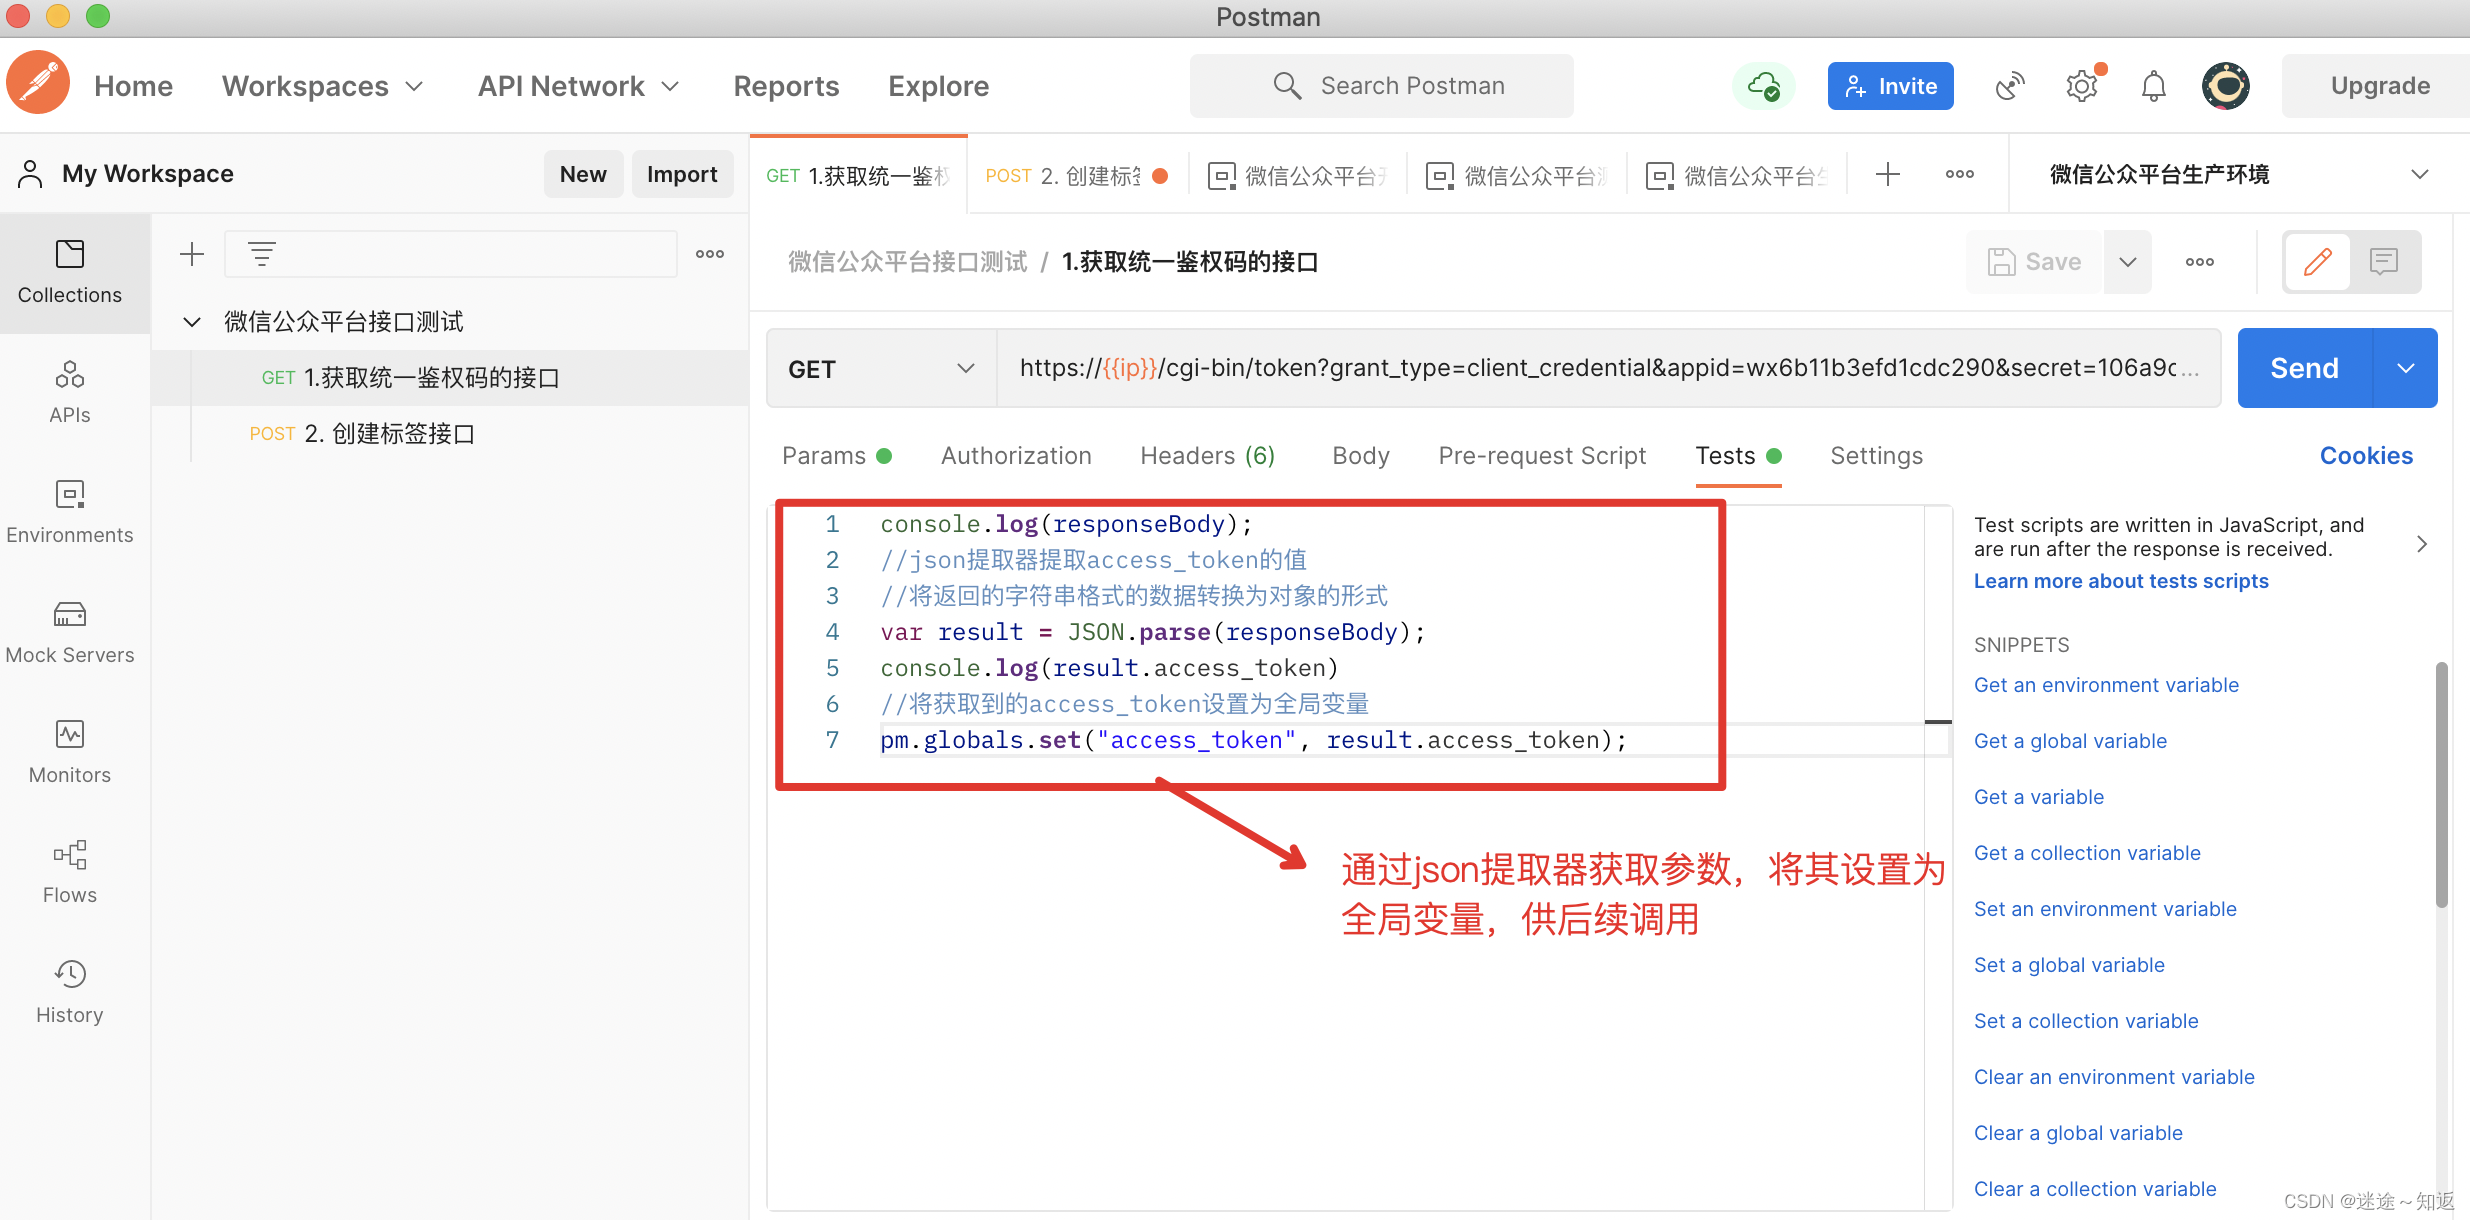The height and width of the screenshot is (1220, 2470).
Task: Insert the 'Set a global variable' snippet
Action: (2068, 965)
